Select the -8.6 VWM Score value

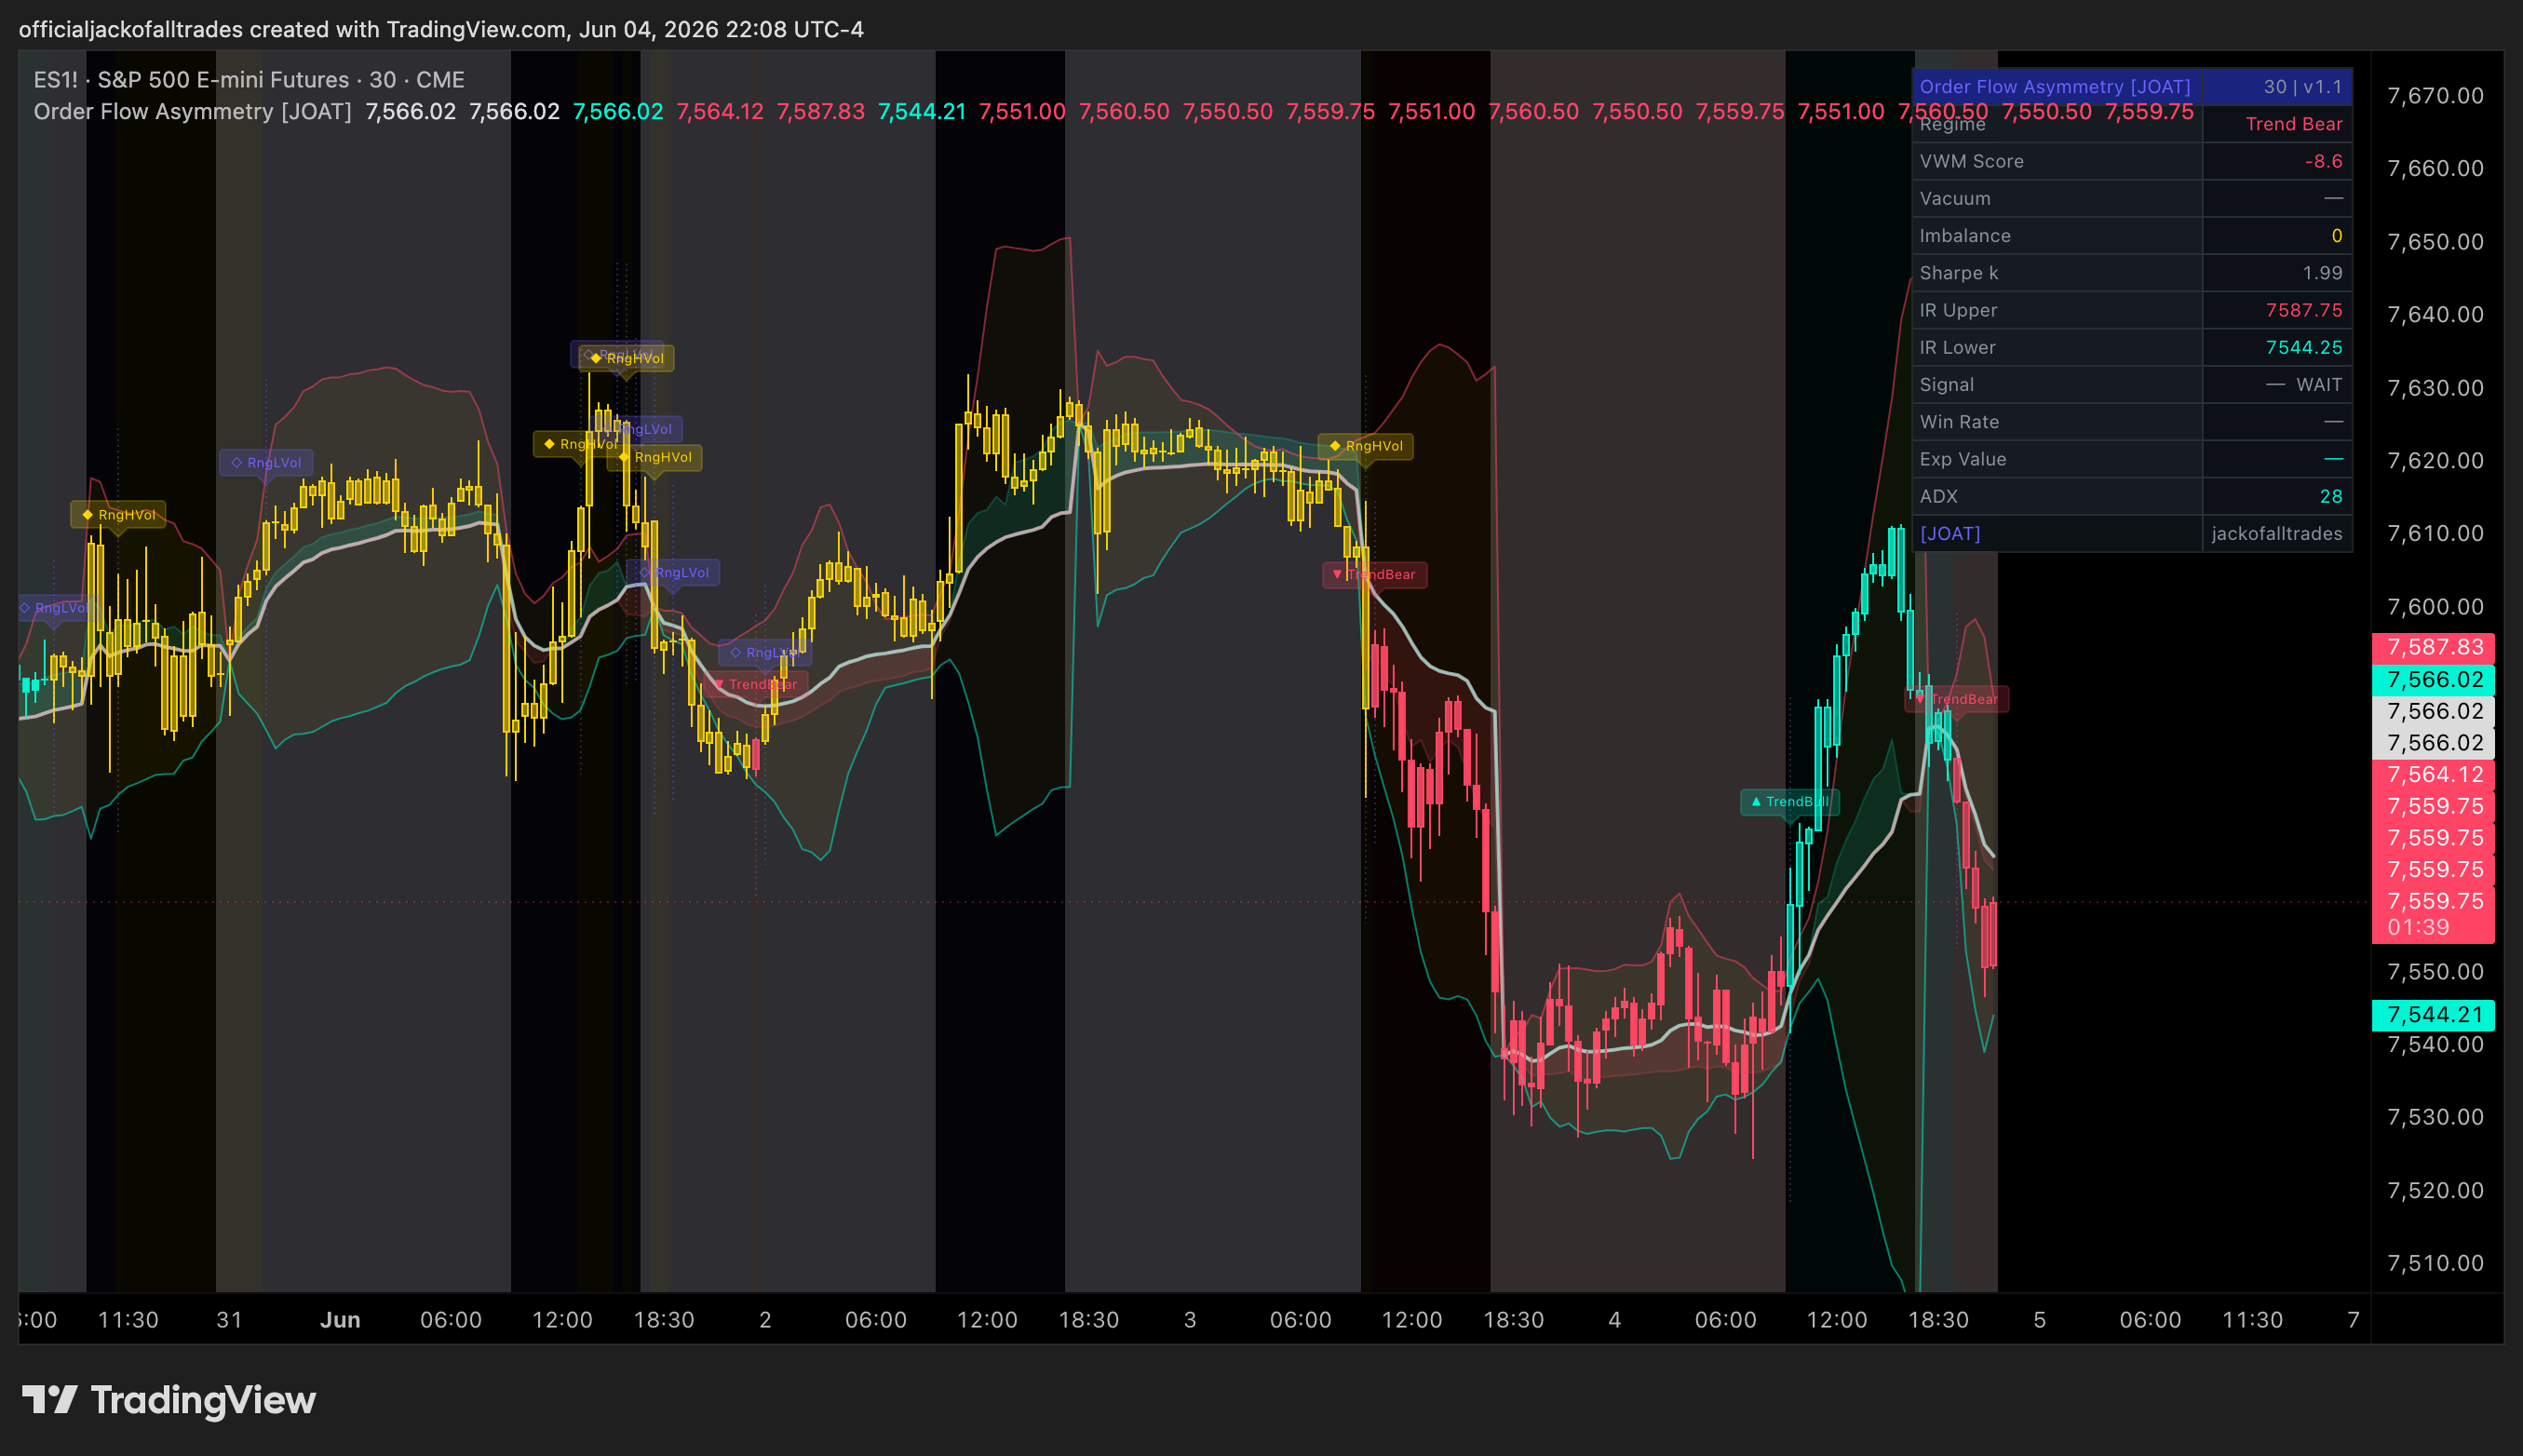point(2323,161)
